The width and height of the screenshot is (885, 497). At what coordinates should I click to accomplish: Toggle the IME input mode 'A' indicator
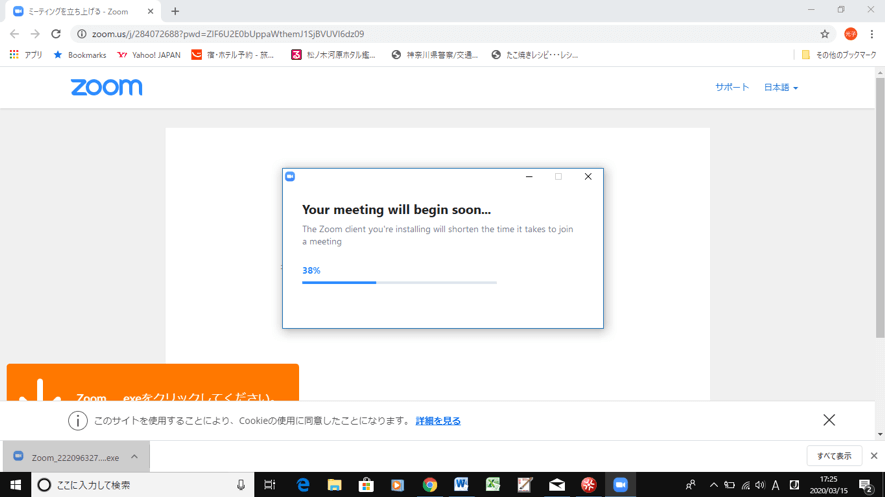[x=776, y=485]
